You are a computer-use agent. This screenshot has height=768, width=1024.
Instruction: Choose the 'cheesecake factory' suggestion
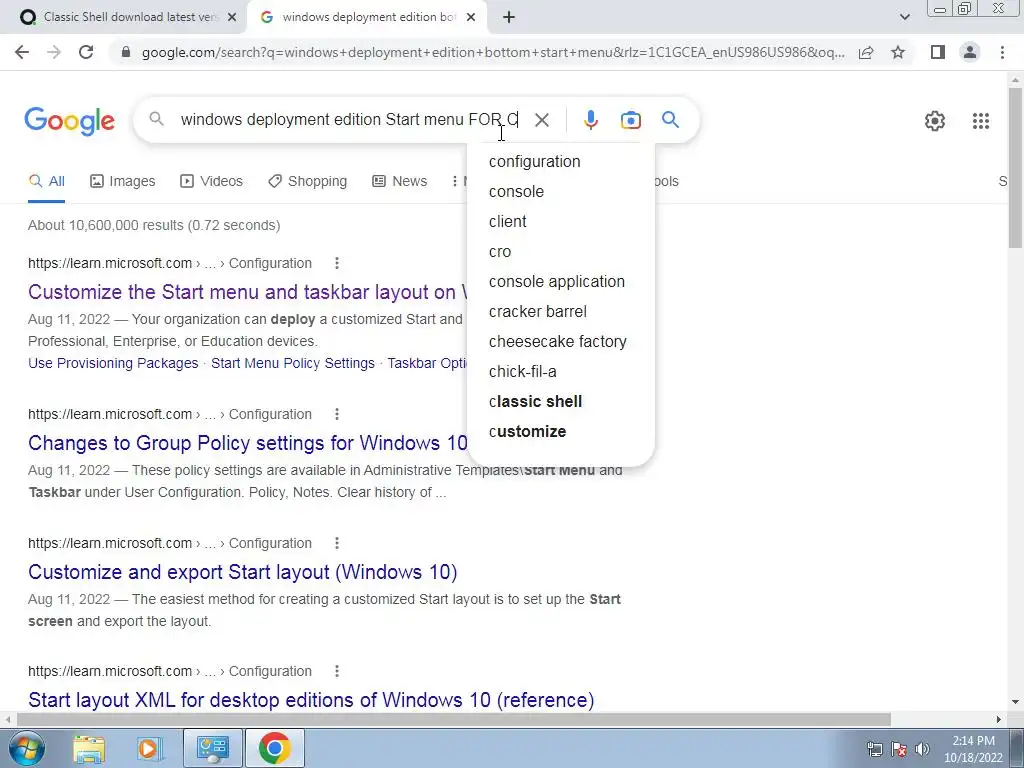point(561,342)
